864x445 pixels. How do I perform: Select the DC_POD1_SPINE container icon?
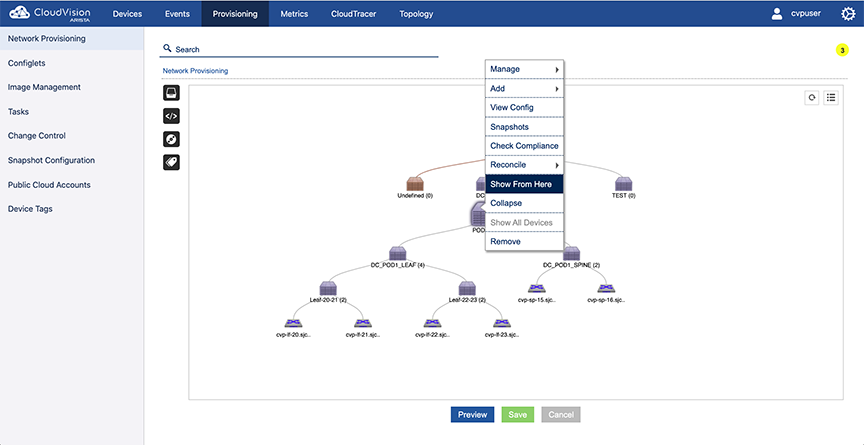(x=571, y=254)
